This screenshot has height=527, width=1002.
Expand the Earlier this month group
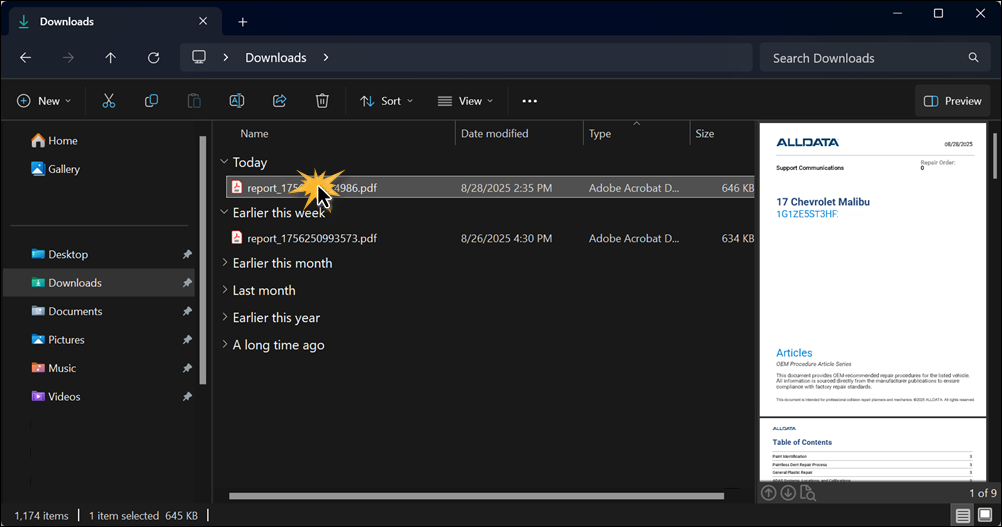224,263
